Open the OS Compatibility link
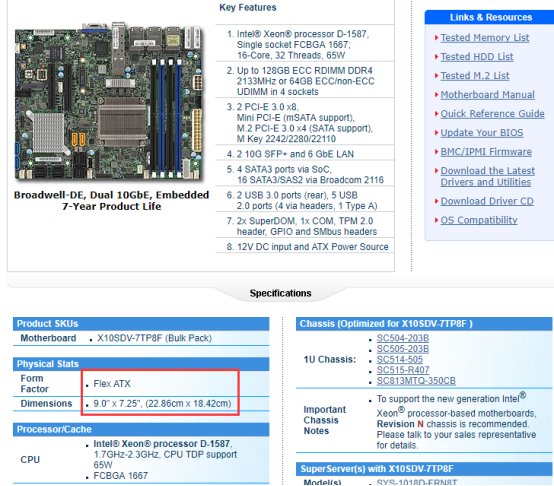The width and height of the screenshot is (554, 486). click(478, 220)
